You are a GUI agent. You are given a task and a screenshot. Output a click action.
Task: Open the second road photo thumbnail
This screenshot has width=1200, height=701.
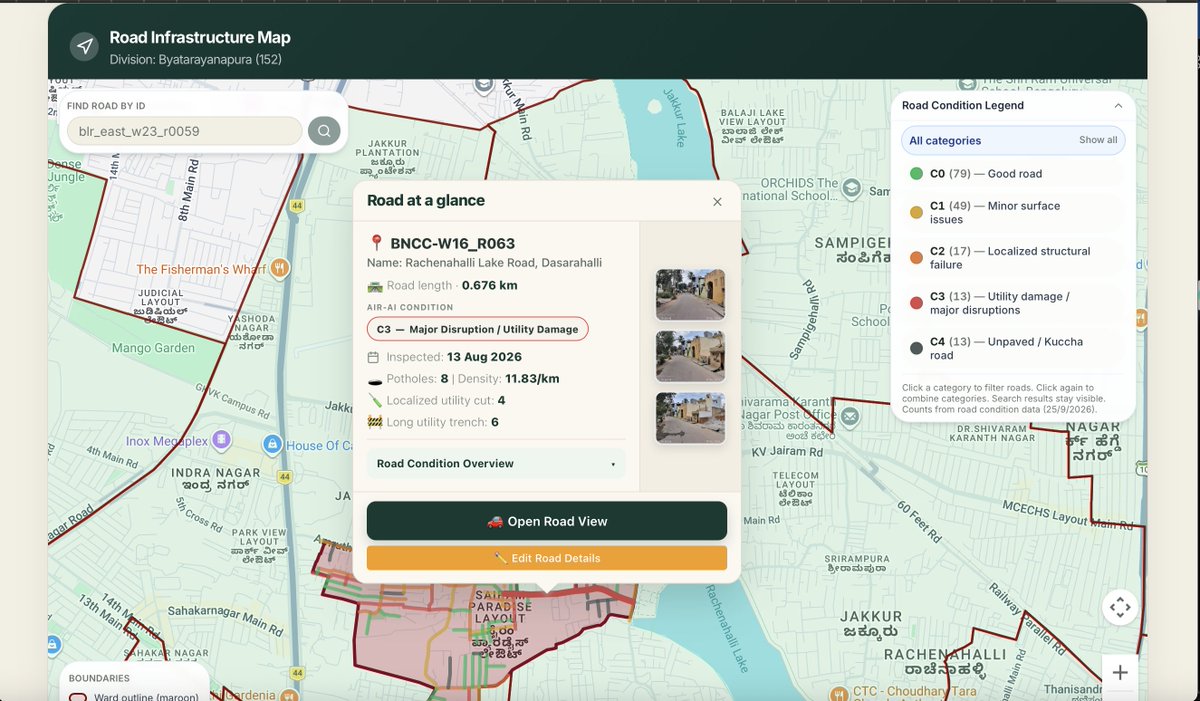690,356
